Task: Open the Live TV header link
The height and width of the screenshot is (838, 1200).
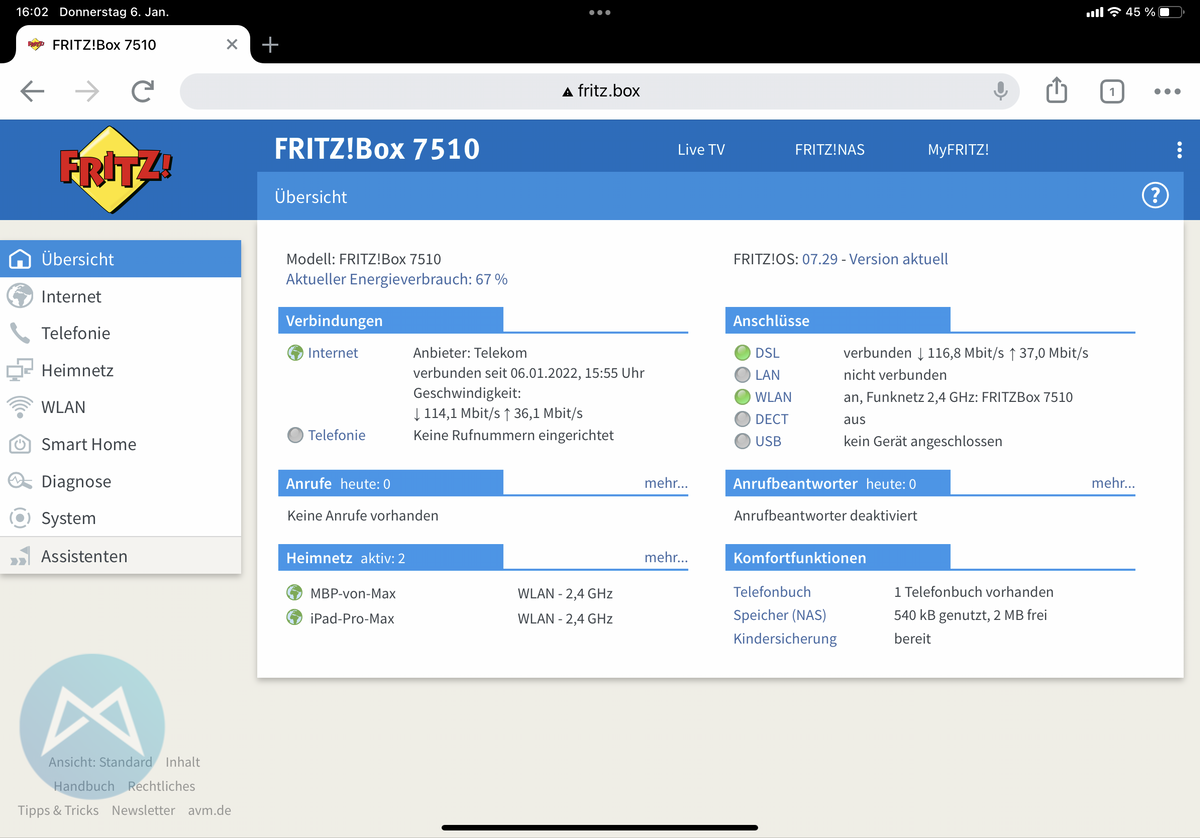Action: (701, 149)
